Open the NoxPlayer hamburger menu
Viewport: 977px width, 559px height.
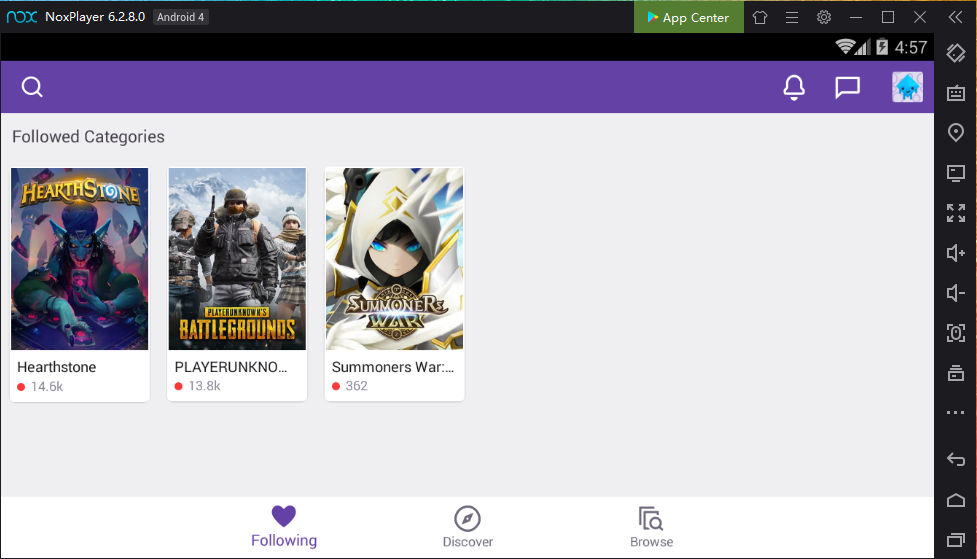(x=792, y=17)
